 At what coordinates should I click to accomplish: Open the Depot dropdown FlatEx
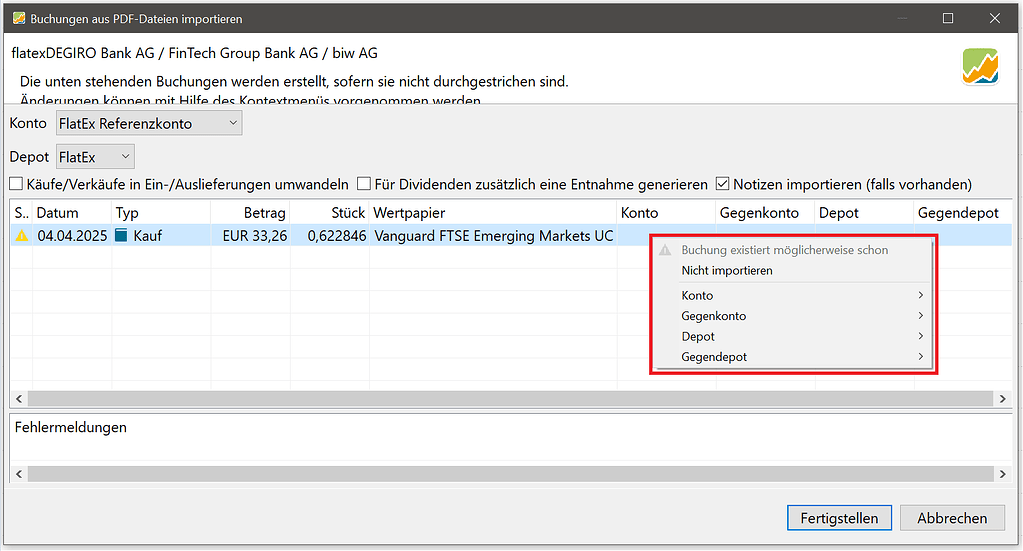coord(95,157)
